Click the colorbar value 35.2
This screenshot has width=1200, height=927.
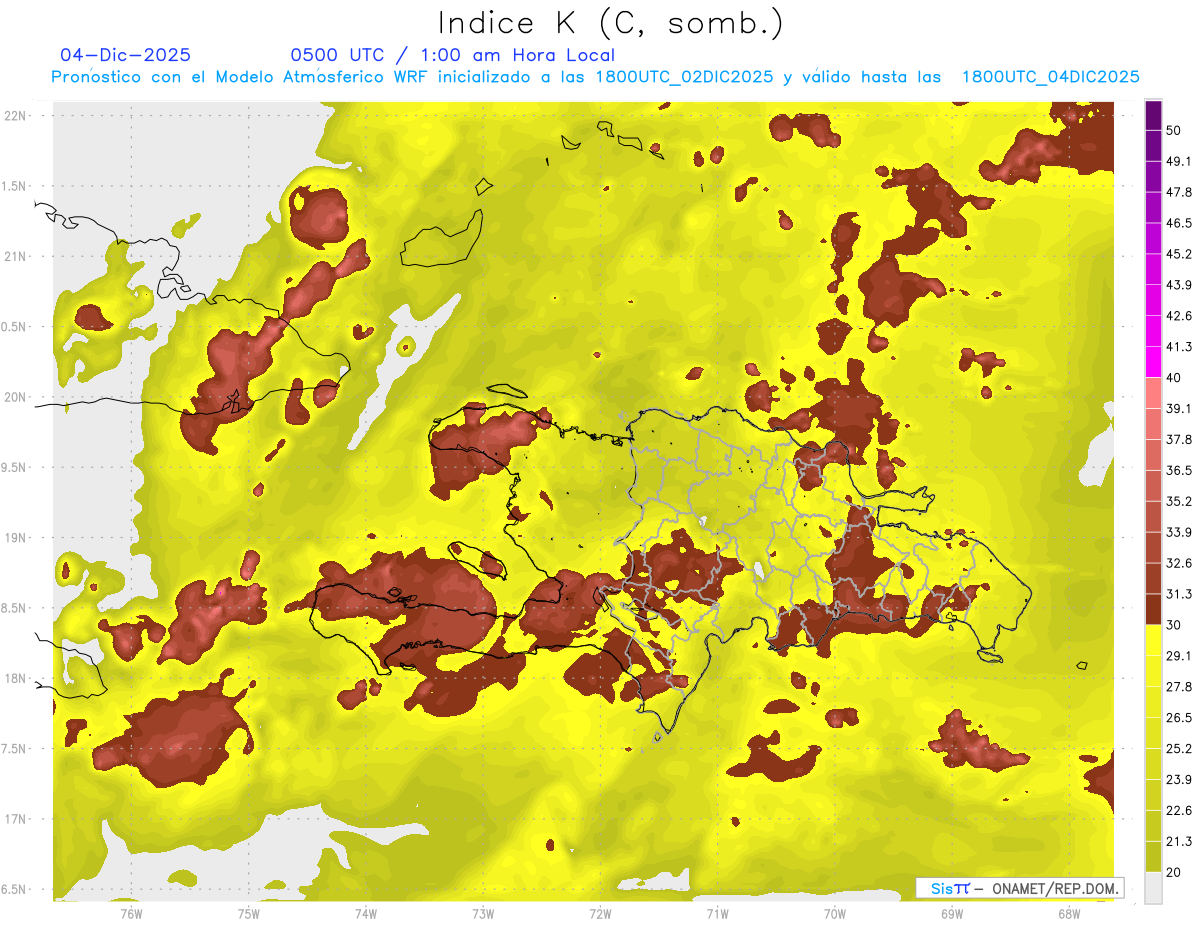click(x=1179, y=501)
